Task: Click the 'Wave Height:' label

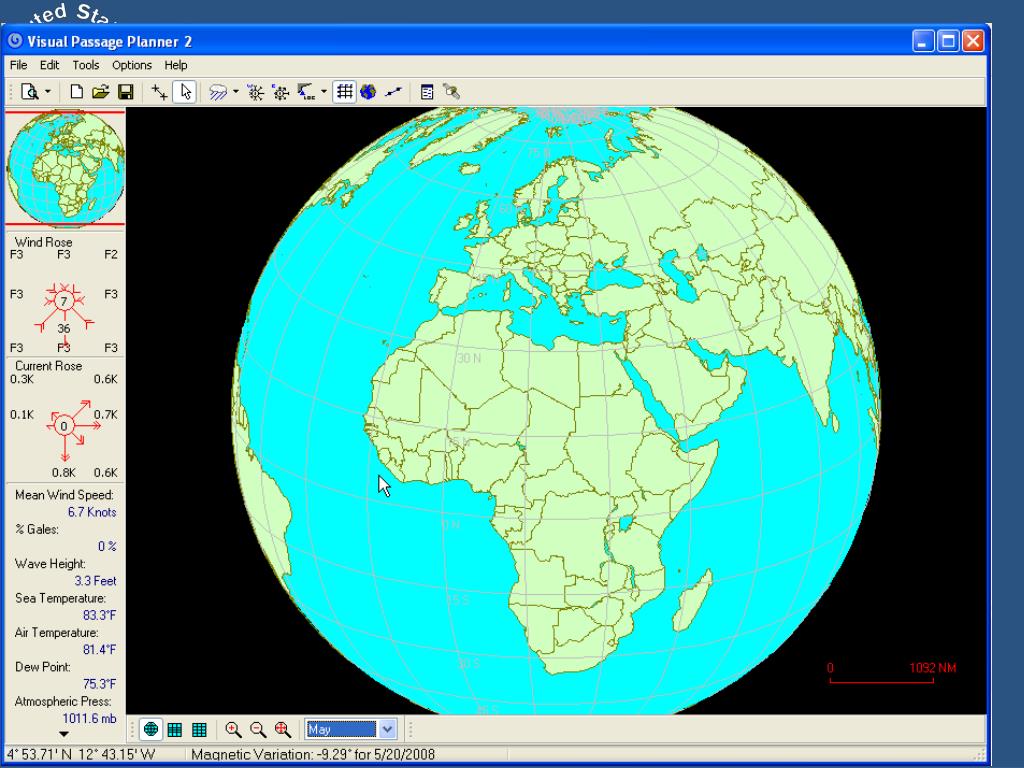Action: click(x=50, y=564)
